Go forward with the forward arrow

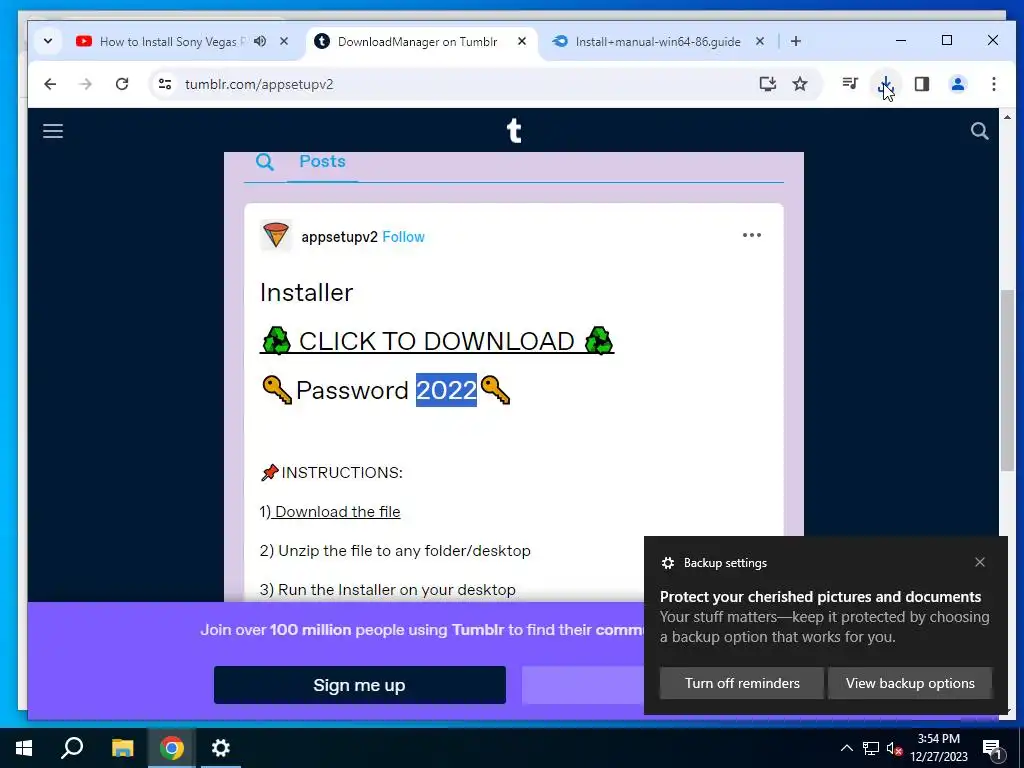click(86, 84)
